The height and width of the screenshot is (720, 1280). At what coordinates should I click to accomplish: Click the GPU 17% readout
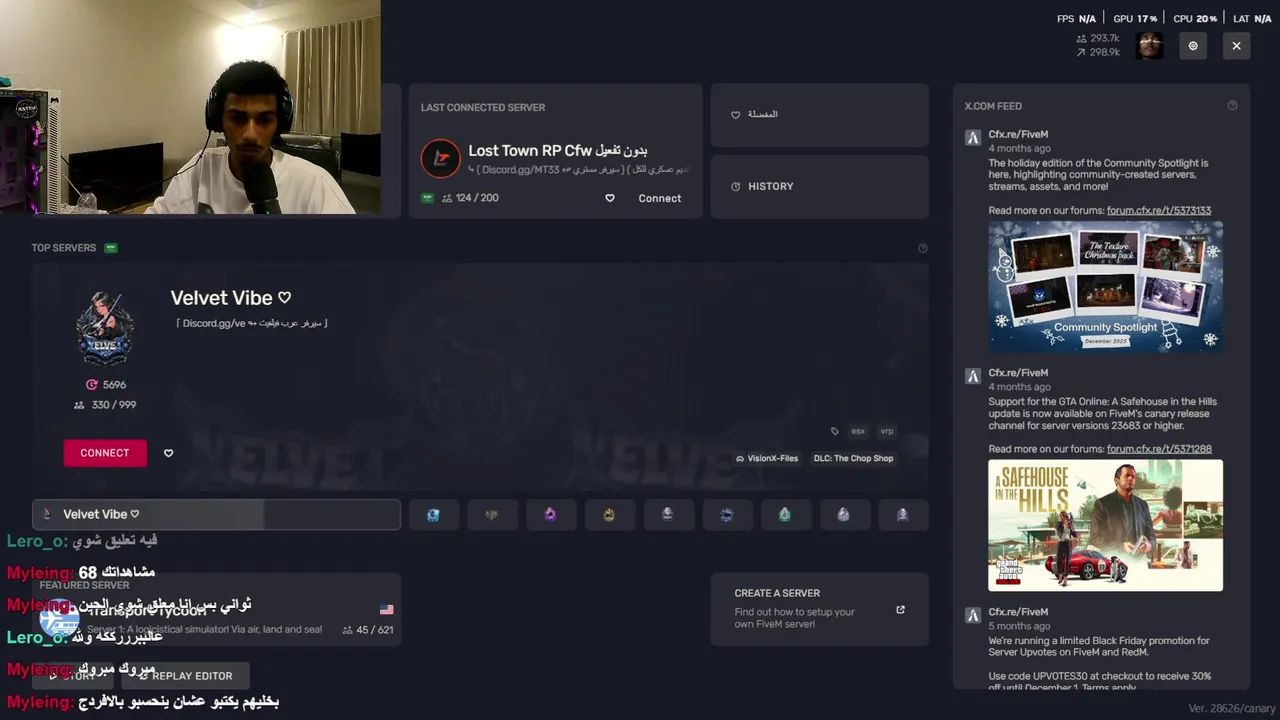pyautogui.click(x=1135, y=19)
